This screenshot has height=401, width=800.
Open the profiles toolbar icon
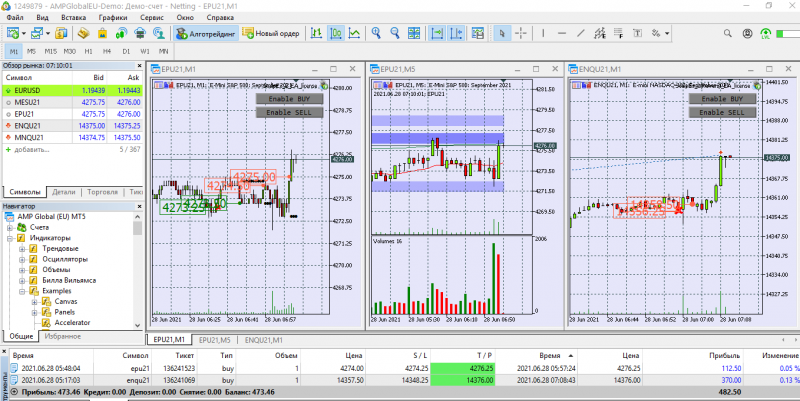[x=37, y=34]
